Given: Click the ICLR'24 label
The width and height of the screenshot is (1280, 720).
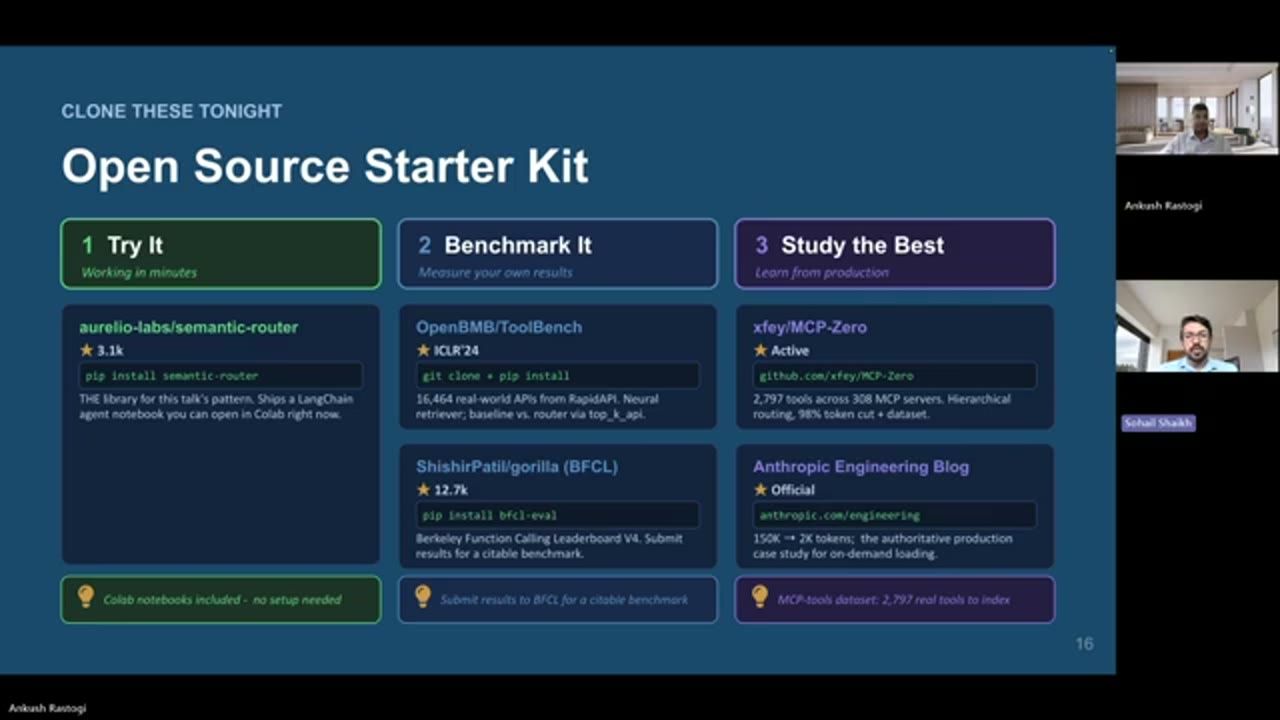Looking at the screenshot, I should pos(459,351).
